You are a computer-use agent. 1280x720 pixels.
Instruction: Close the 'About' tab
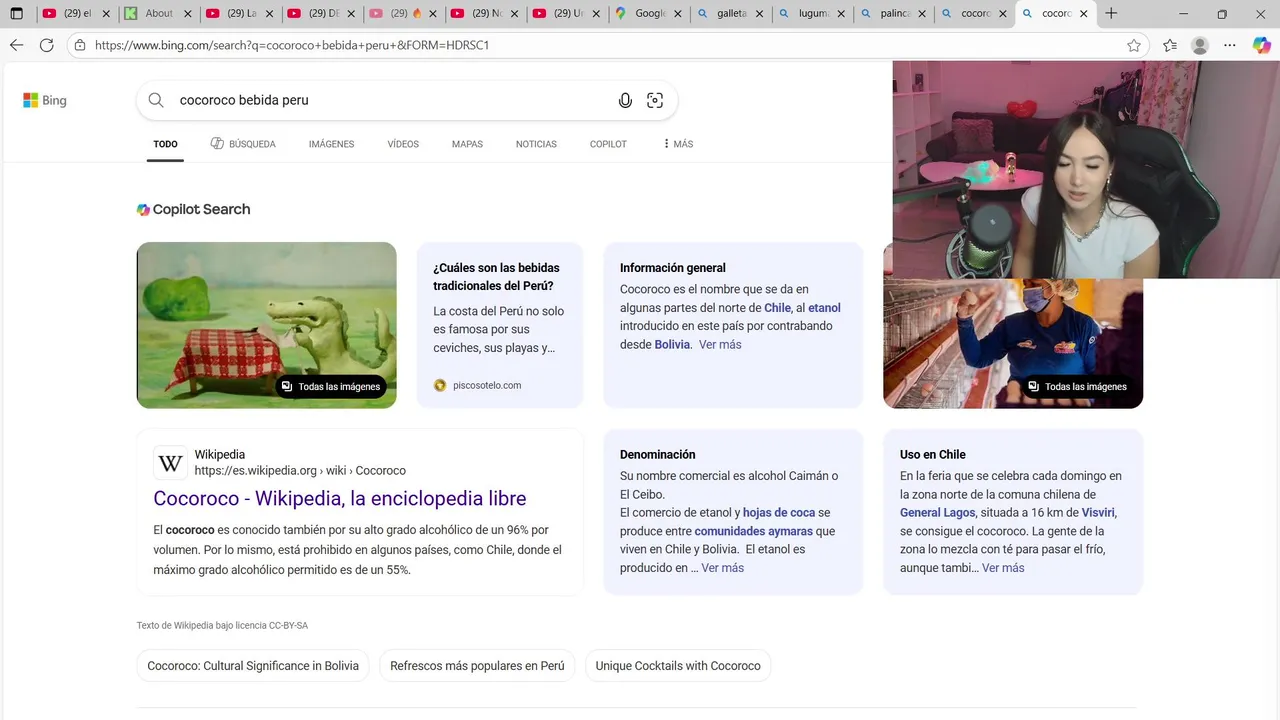(x=186, y=14)
